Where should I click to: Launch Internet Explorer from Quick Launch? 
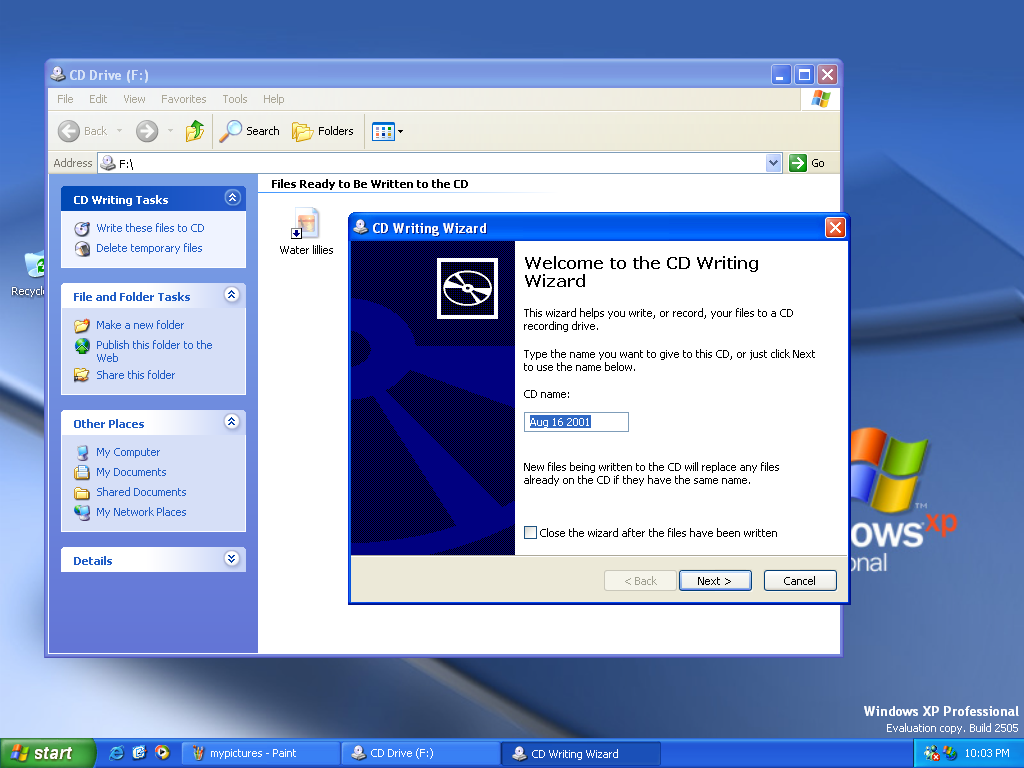tap(116, 753)
